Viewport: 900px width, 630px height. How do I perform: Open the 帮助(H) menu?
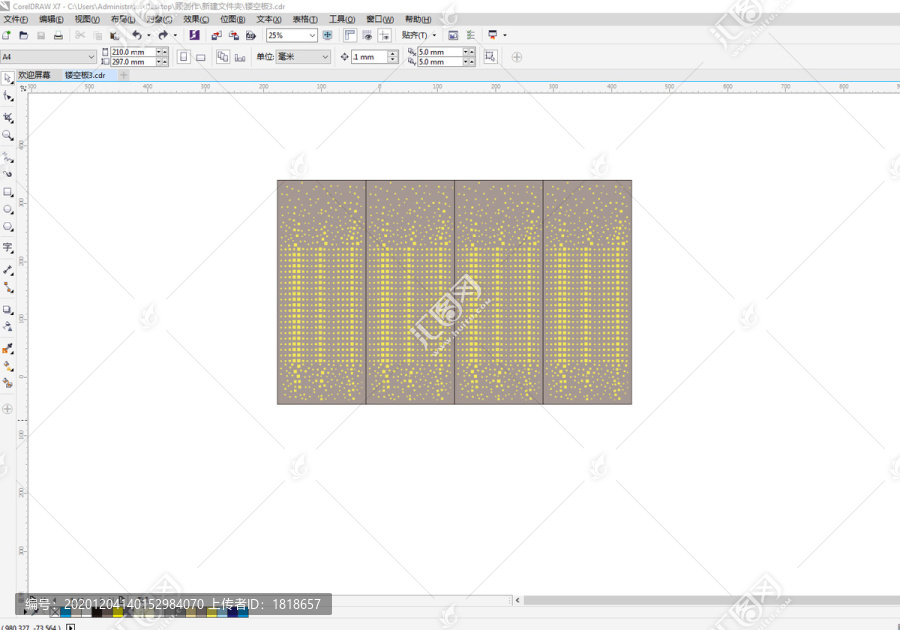click(418, 19)
